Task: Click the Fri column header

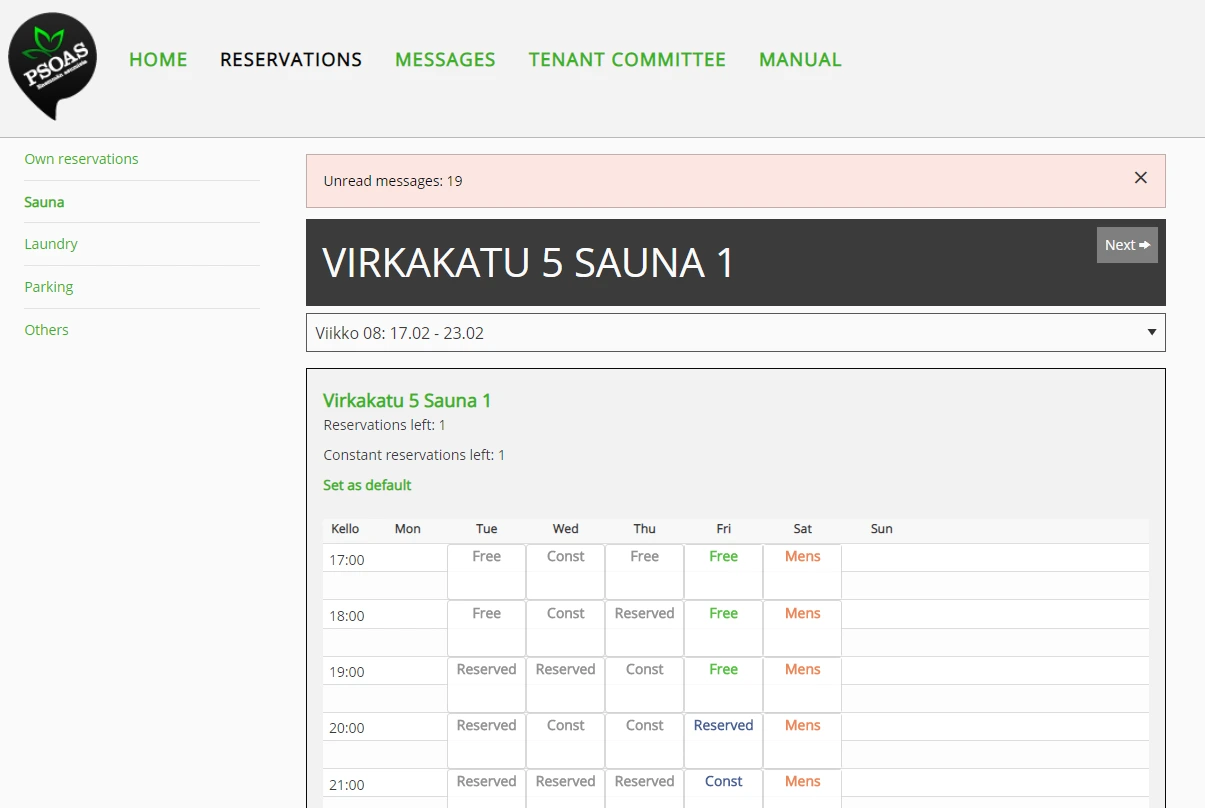Action: pos(724,529)
